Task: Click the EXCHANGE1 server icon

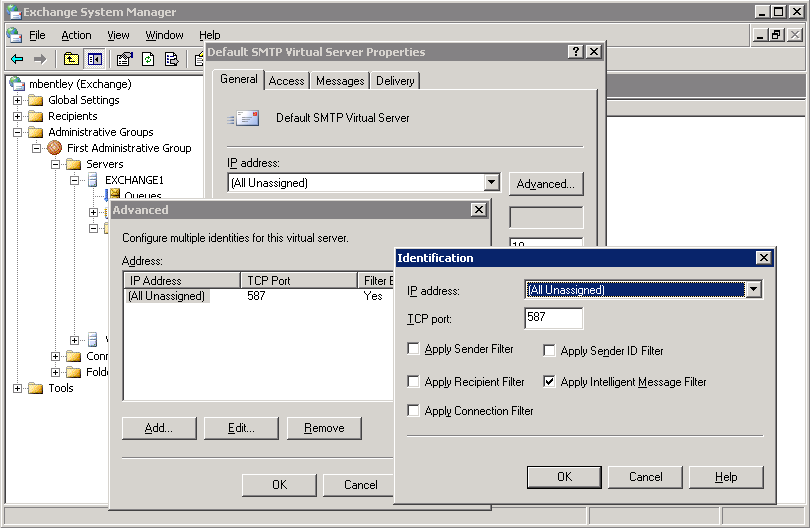Action: coord(93,180)
